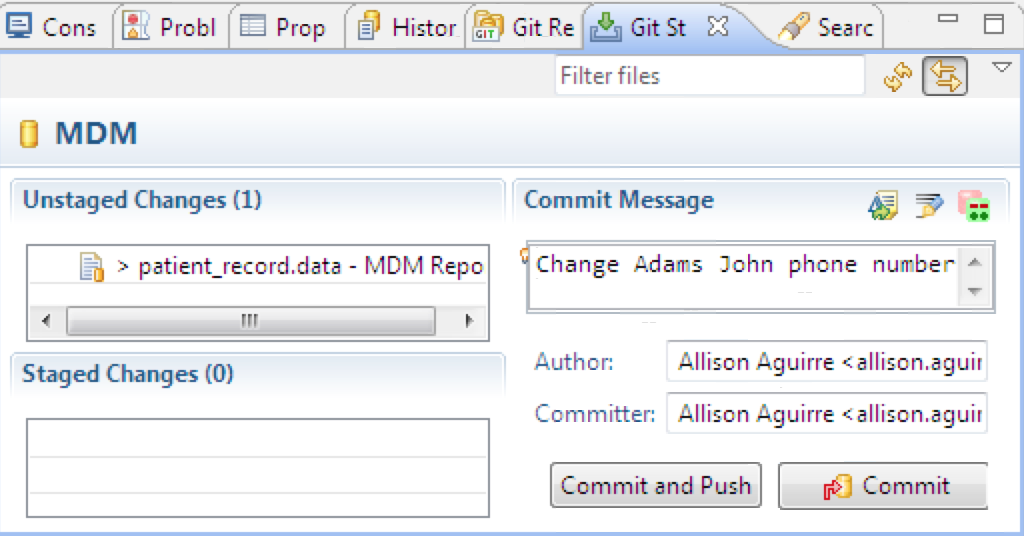Select the patient_record.data file in Unstaged Changes
This screenshot has height=536, width=1024.
pos(281,266)
